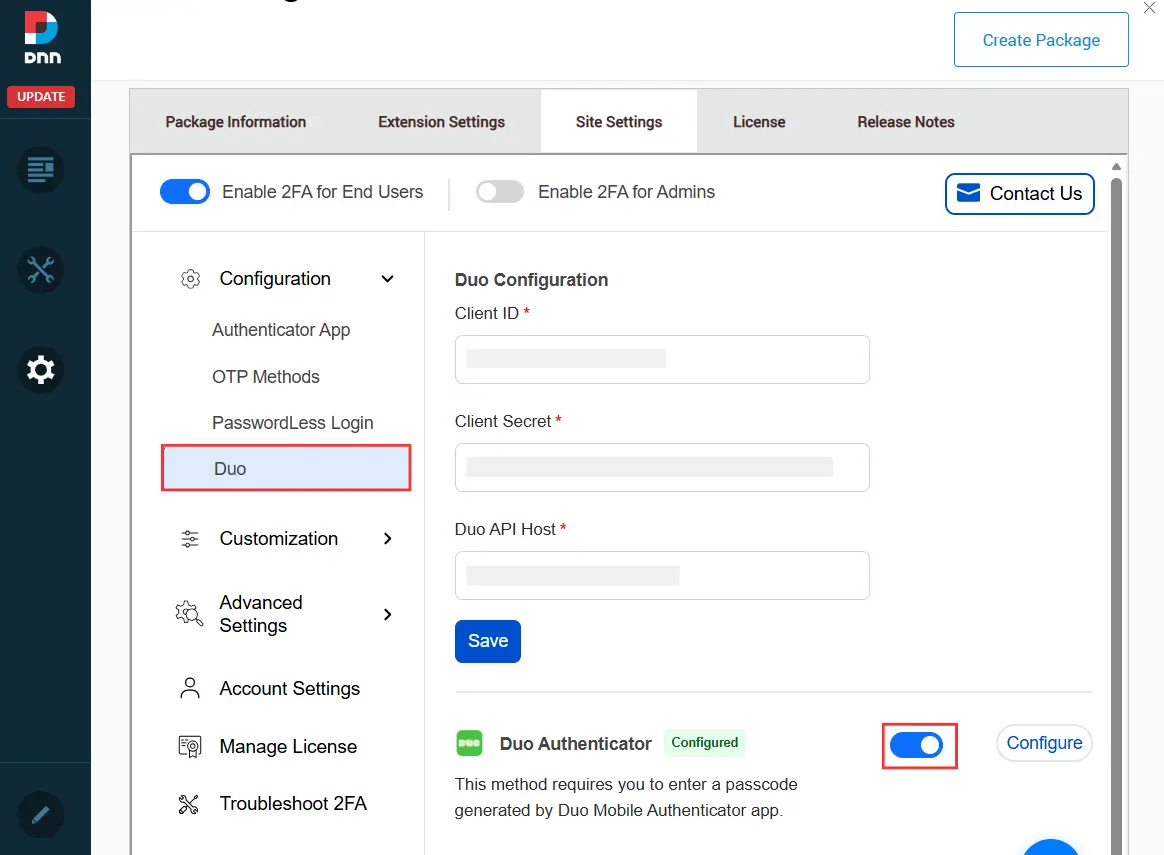The width and height of the screenshot is (1164, 855).
Task: Toggle Enable 2FA for Admins
Action: 500,191
